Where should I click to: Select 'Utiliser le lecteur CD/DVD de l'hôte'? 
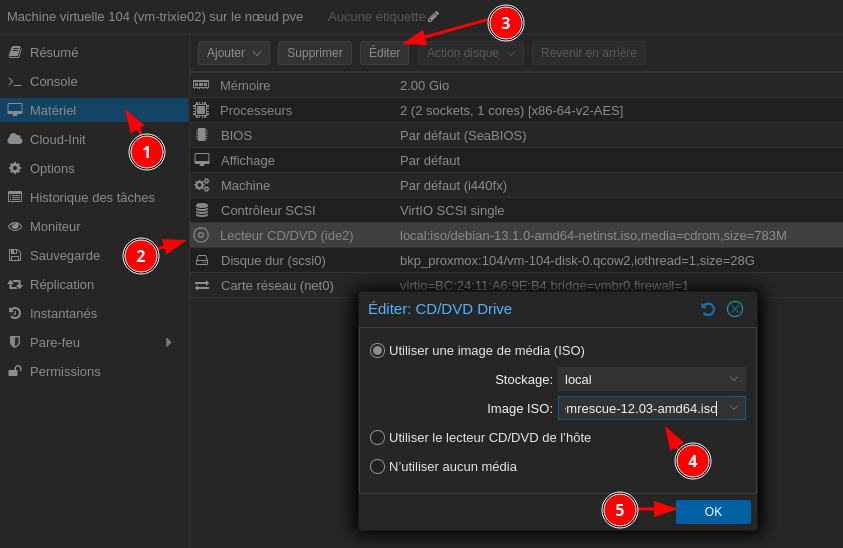click(377, 437)
